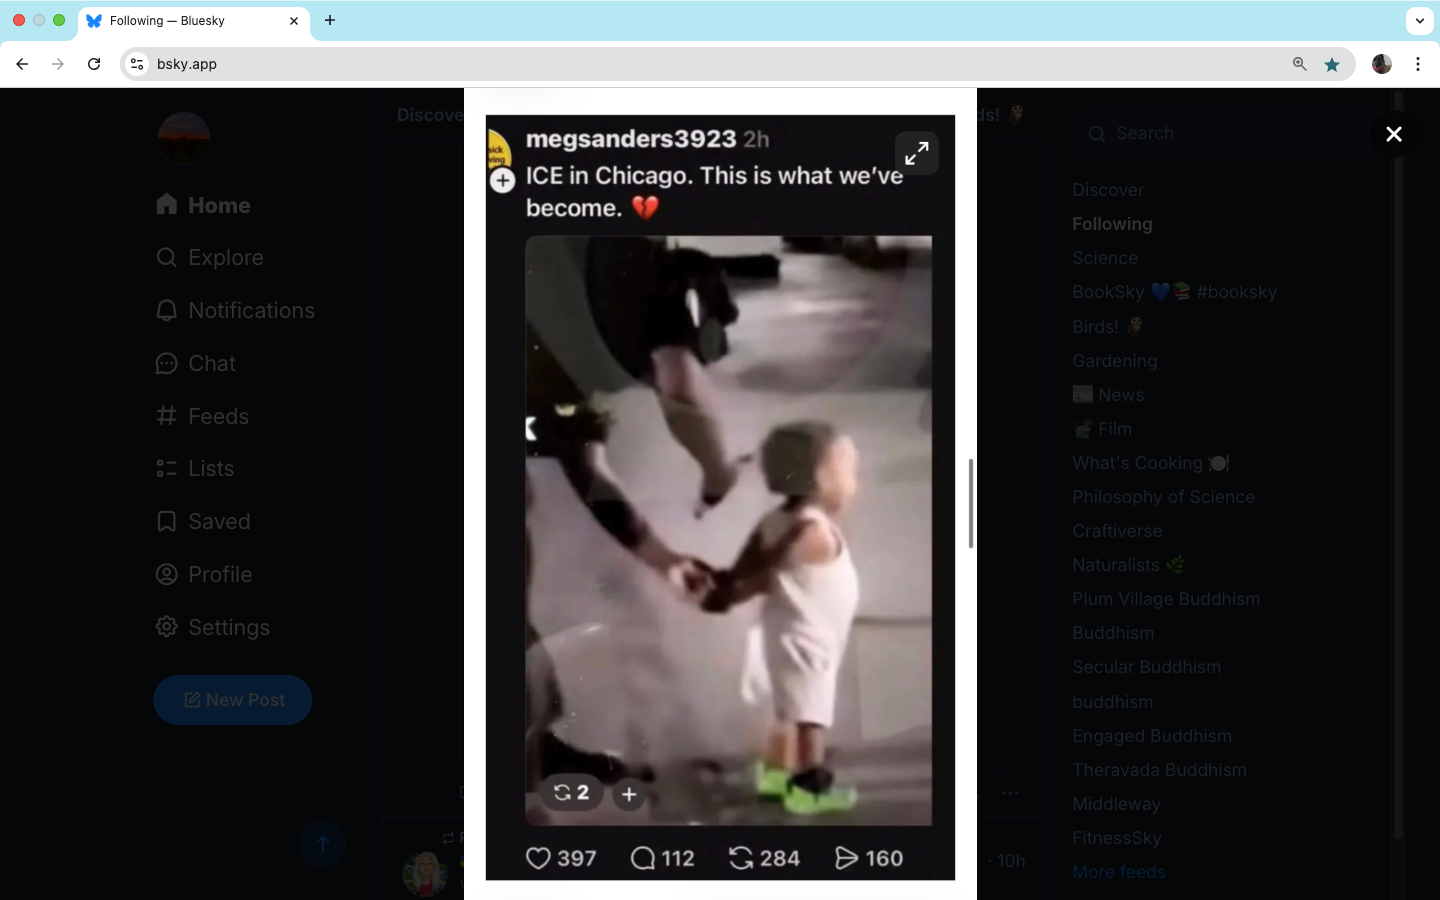Like the post via heart icon

tap(539, 858)
